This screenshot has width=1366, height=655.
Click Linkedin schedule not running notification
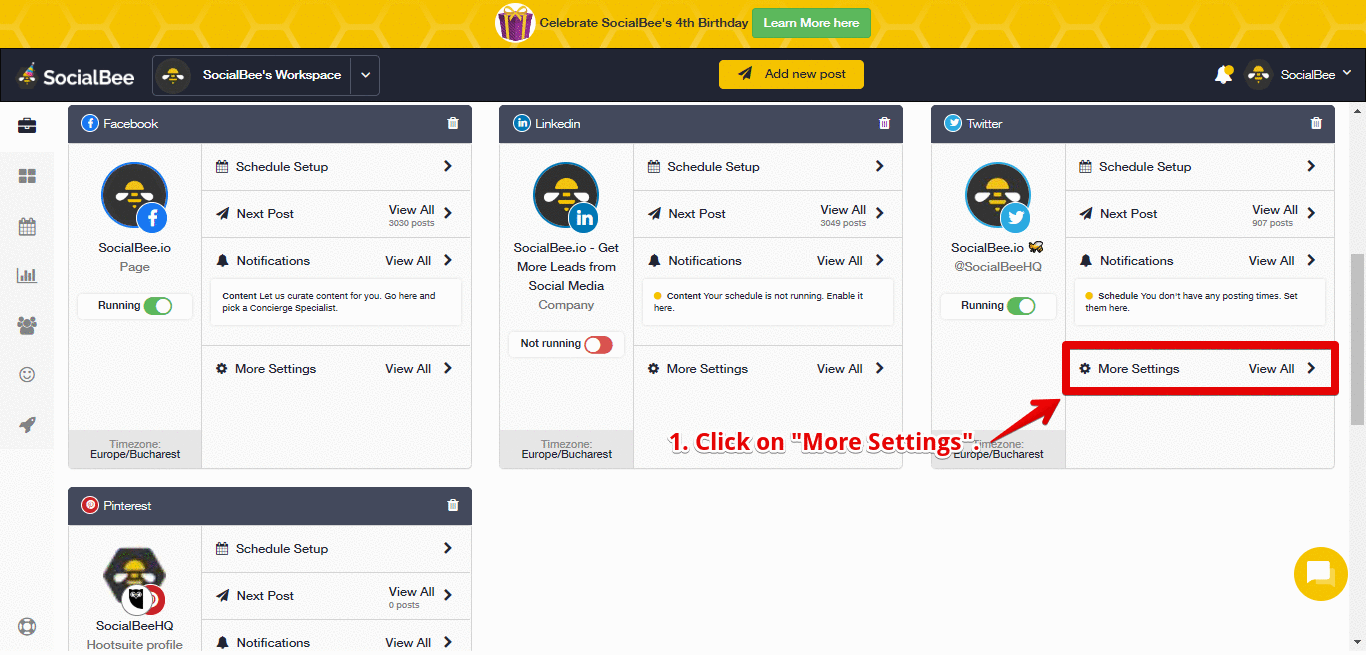768,302
